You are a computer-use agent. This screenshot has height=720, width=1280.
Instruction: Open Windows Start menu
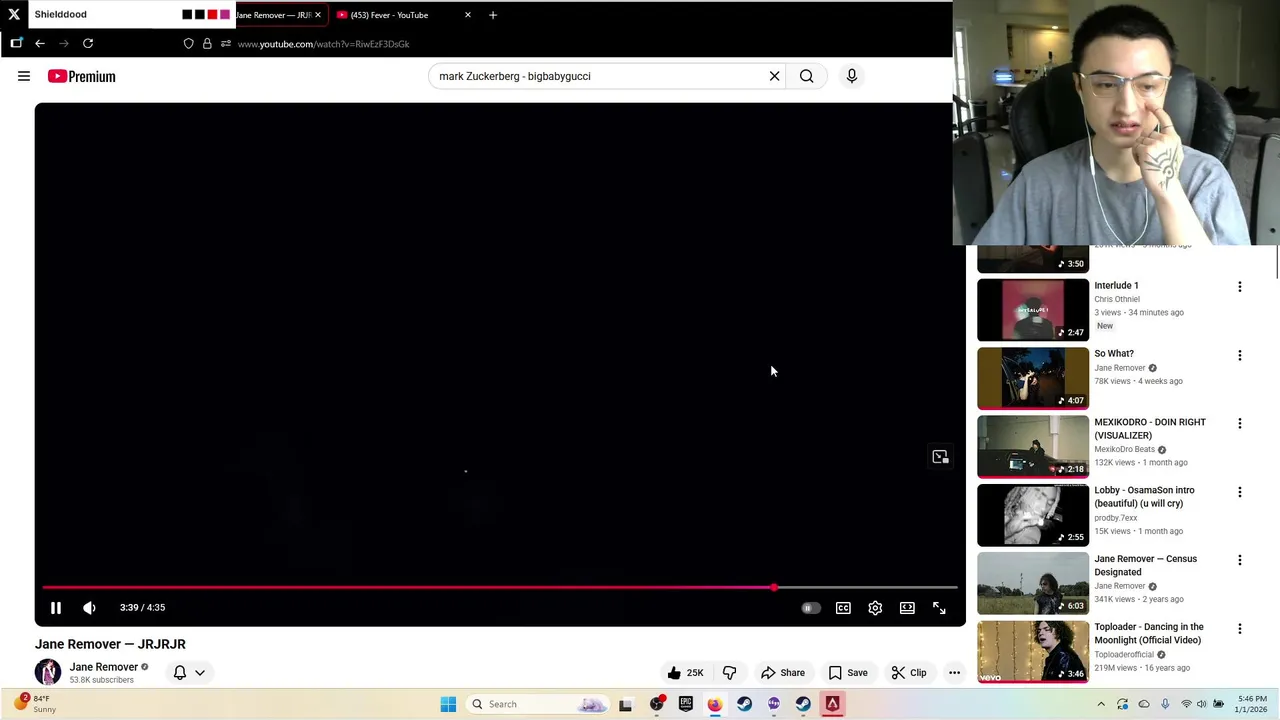pyautogui.click(x=448, y=704)
